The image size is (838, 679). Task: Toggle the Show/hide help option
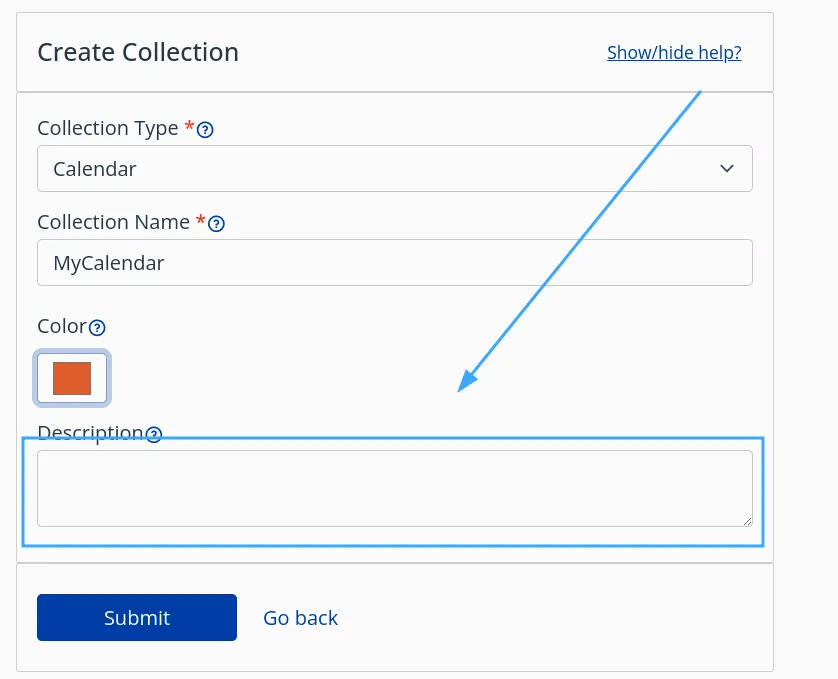point(673,52)
